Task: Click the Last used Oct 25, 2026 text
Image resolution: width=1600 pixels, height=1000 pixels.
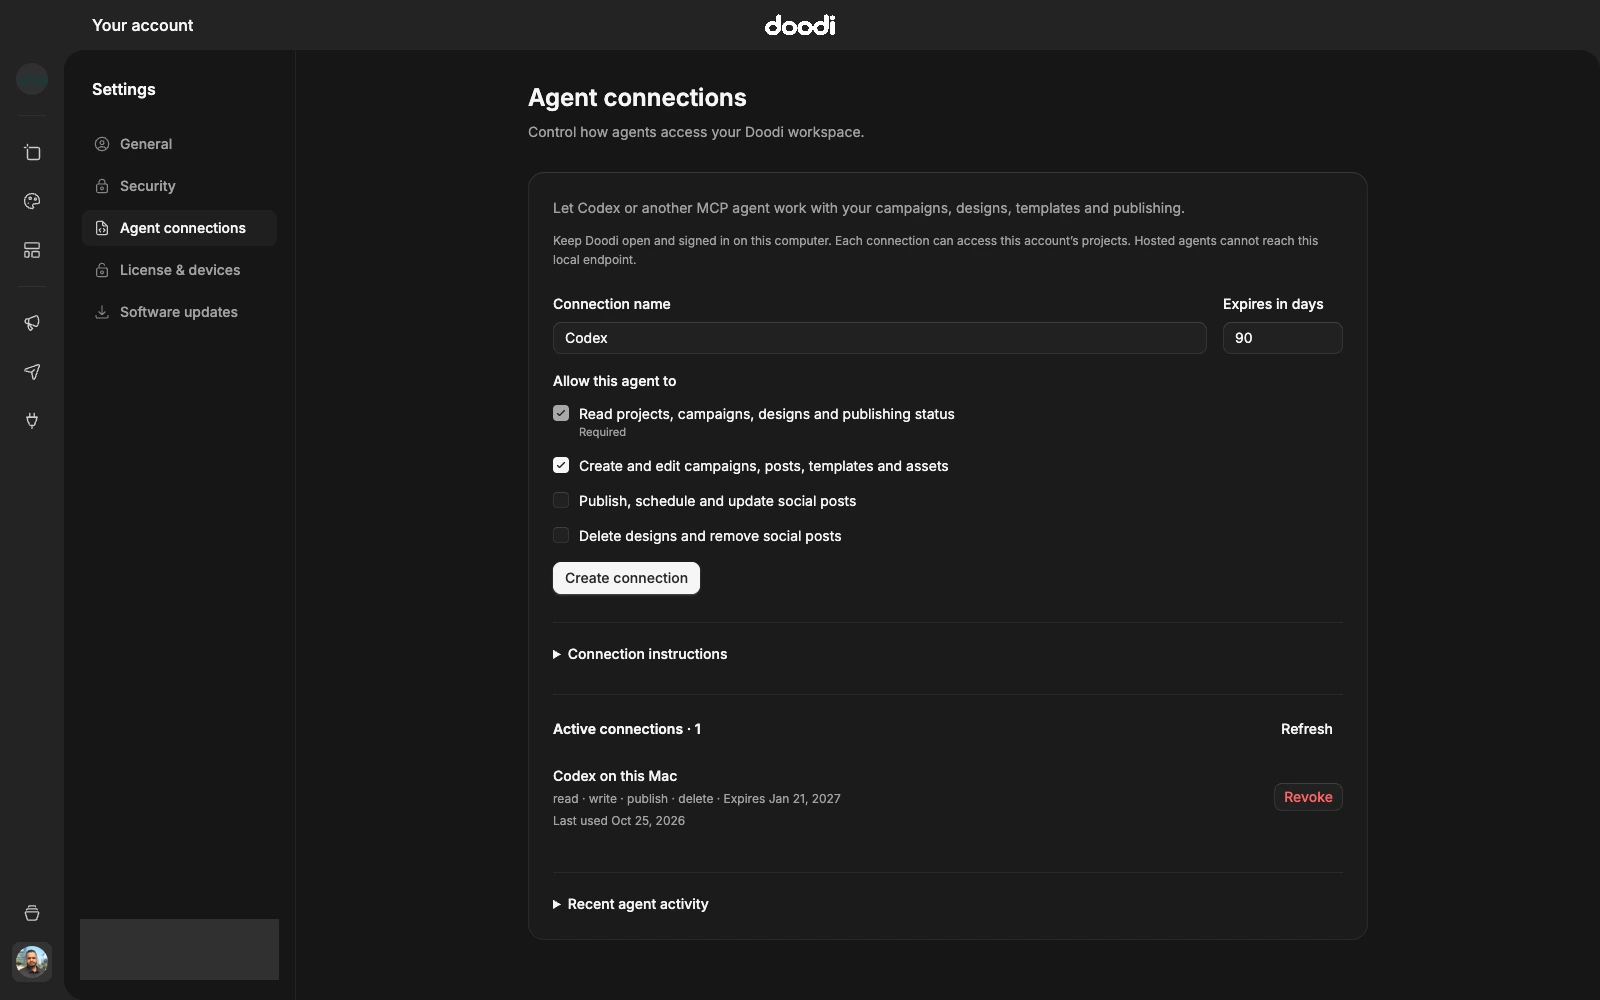Action: tap(619, 821)
